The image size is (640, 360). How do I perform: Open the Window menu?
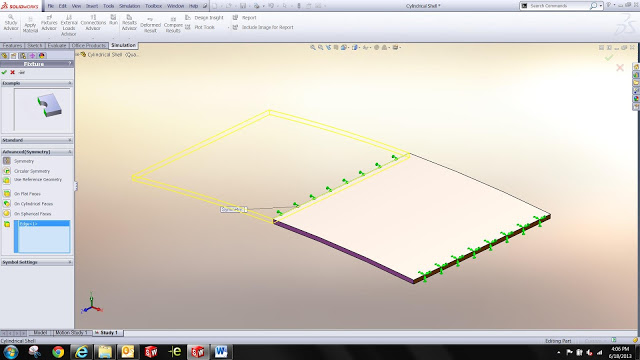176,6
